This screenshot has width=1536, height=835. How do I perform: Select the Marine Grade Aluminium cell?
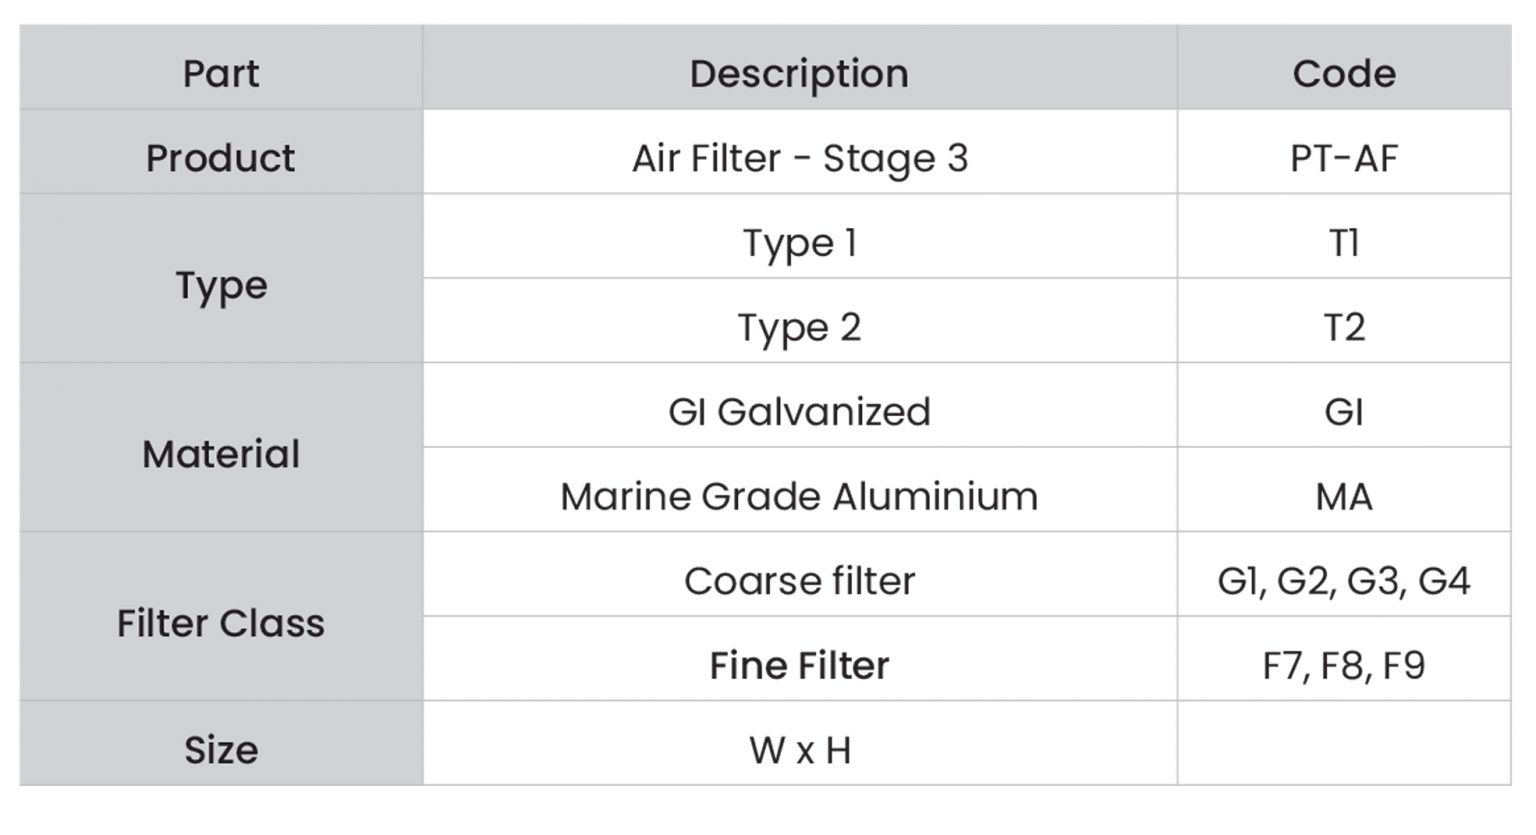coord(800,490)
